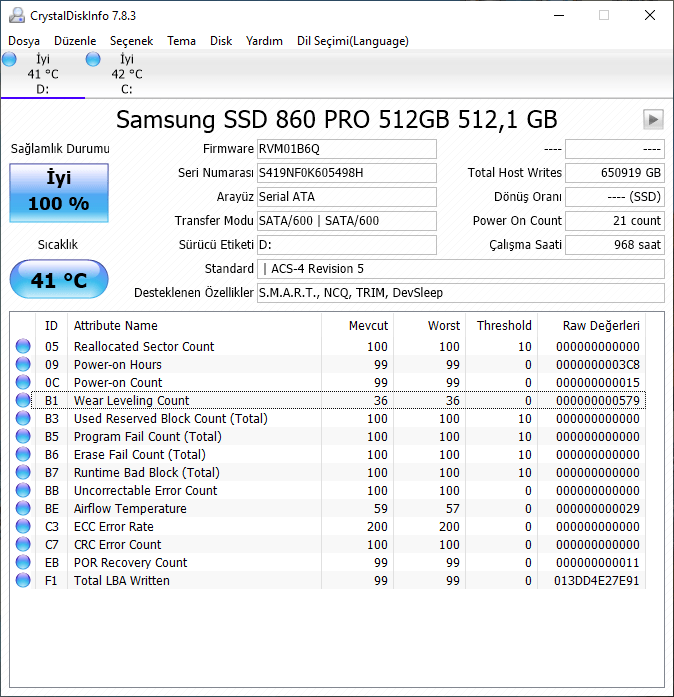Open the Yardım menu

264,41
